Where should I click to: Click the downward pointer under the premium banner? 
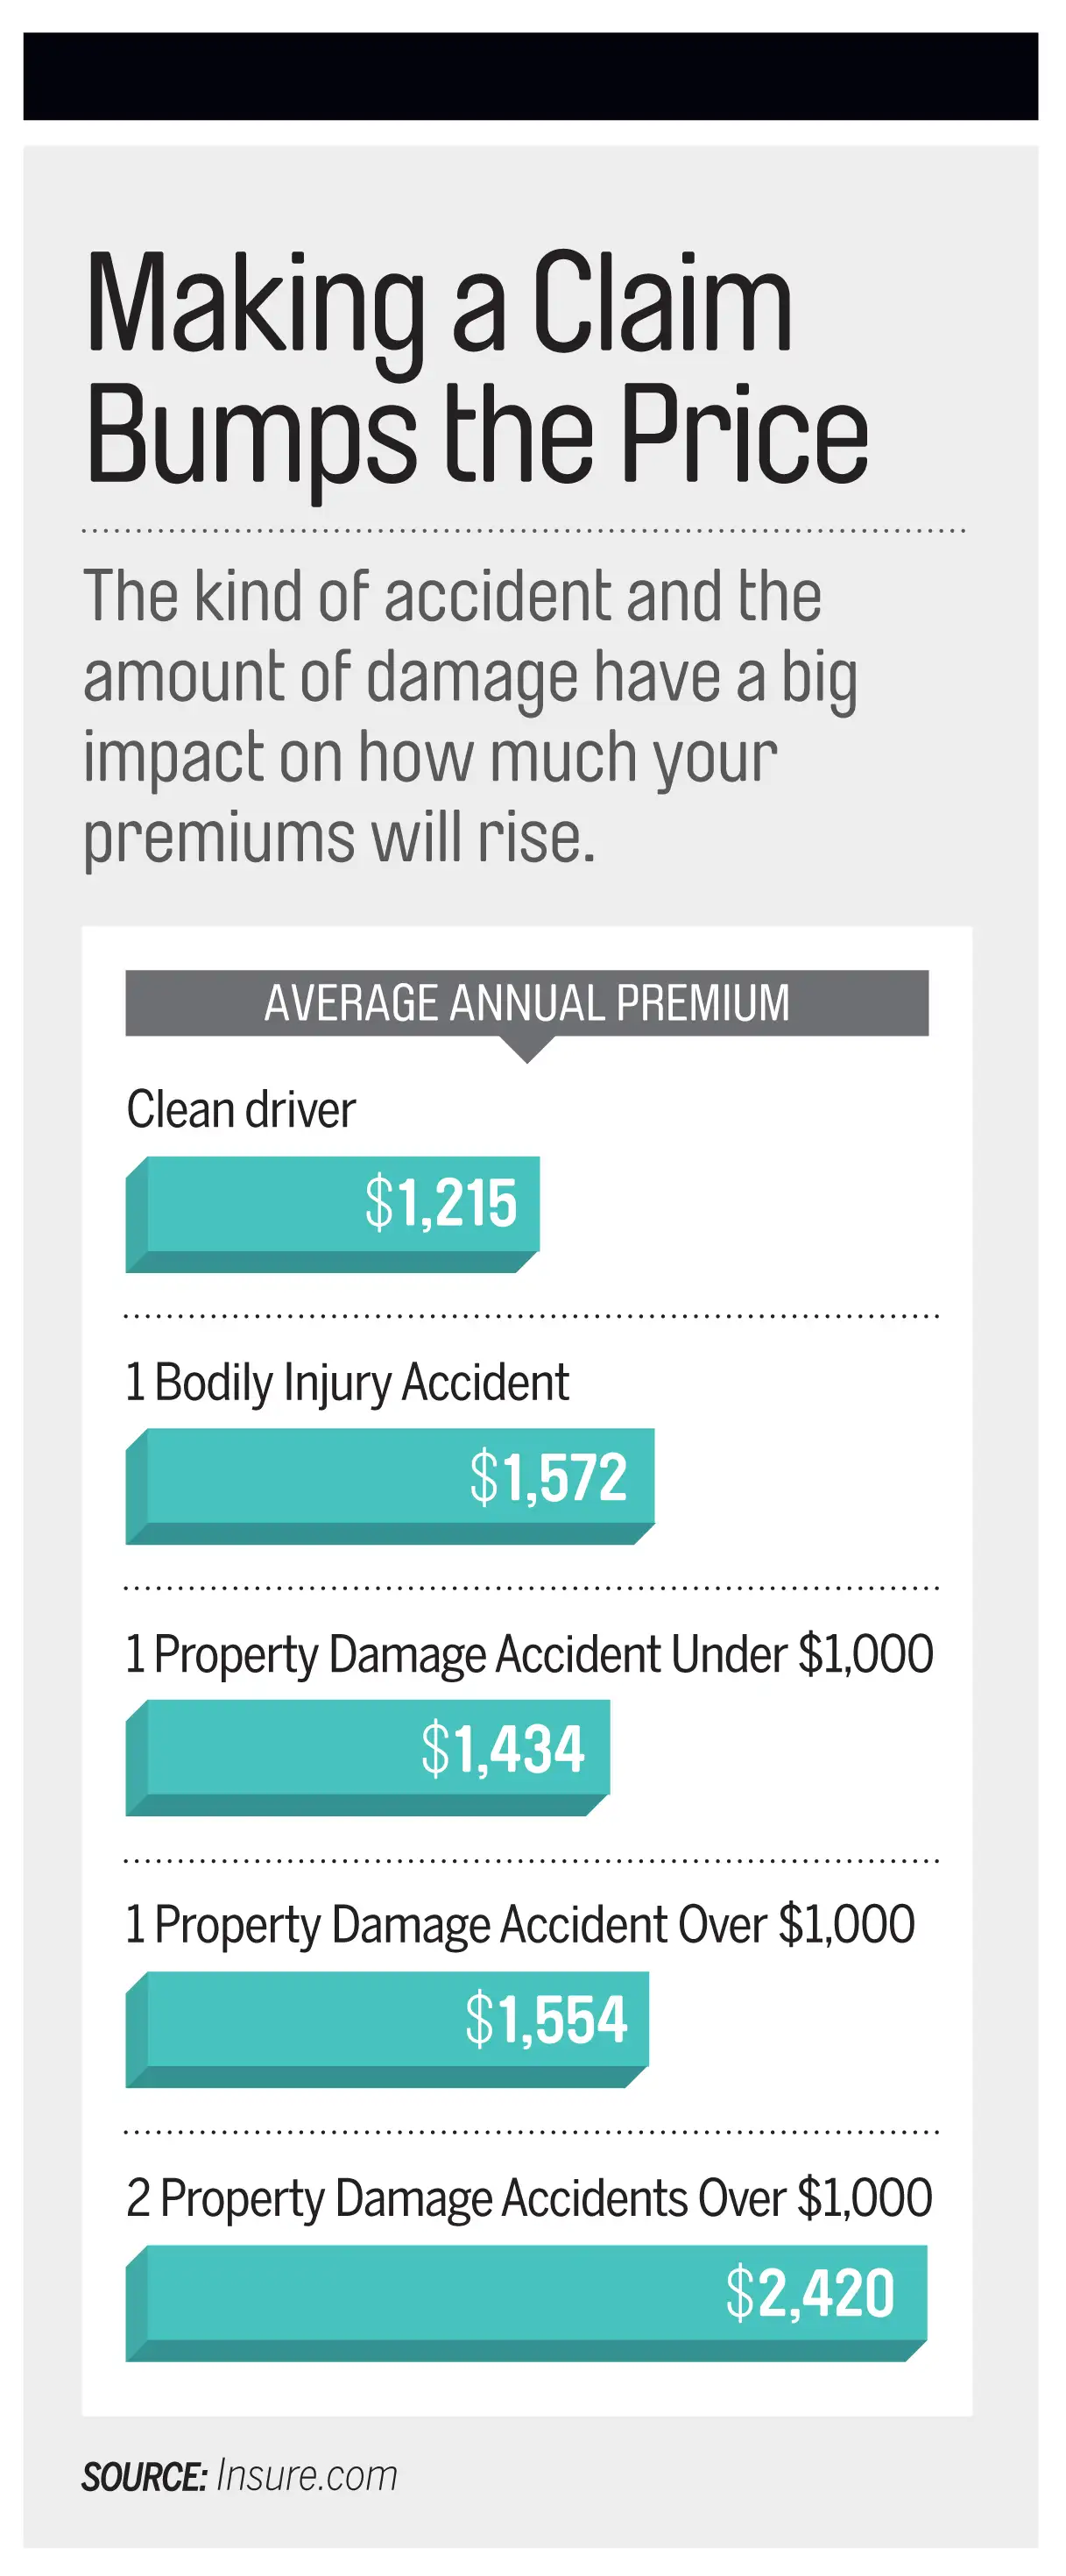526,1049
